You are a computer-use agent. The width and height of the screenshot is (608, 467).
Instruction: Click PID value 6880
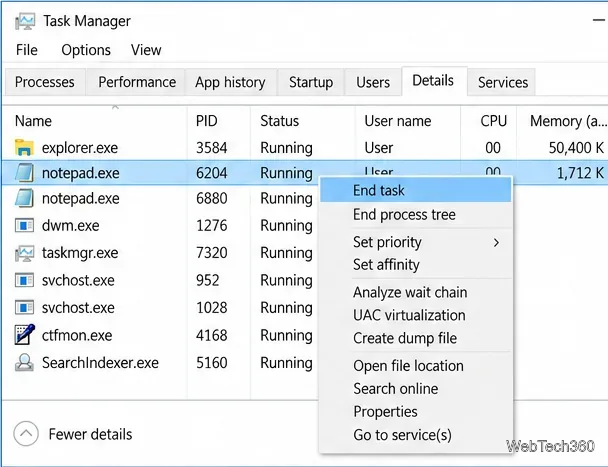(x=212, y=198)
